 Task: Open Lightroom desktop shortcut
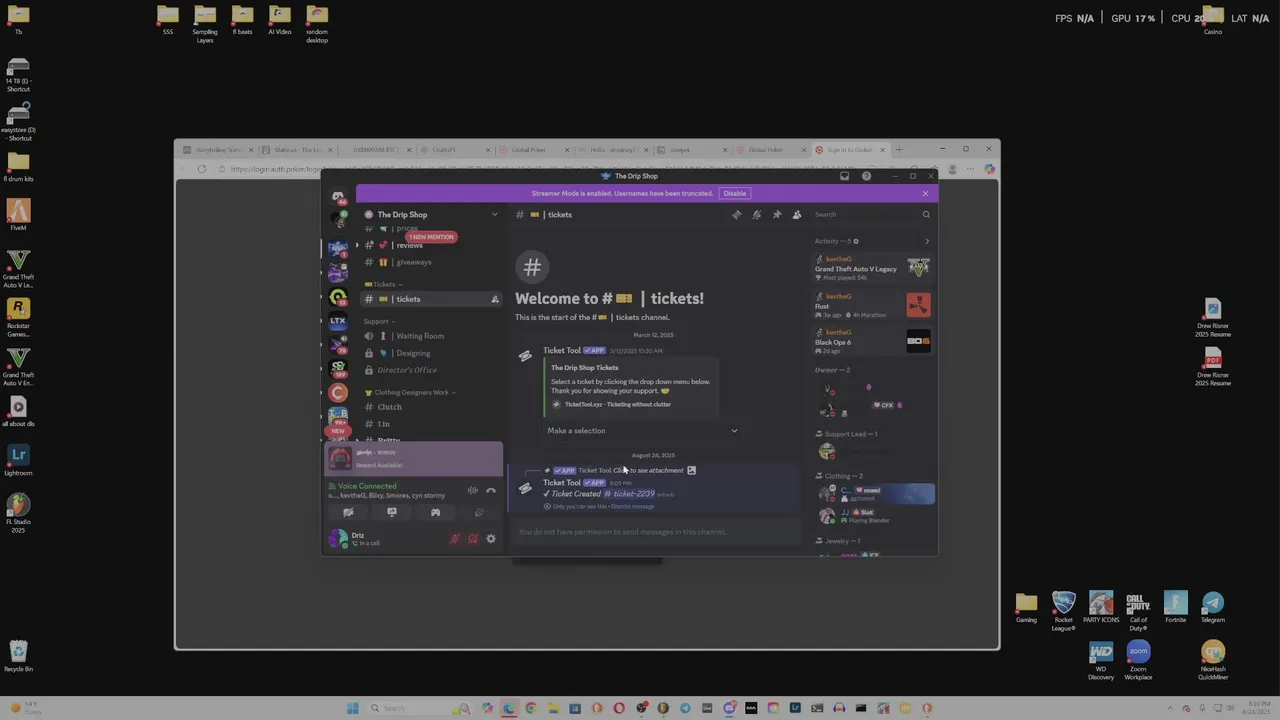click(18, 460)
